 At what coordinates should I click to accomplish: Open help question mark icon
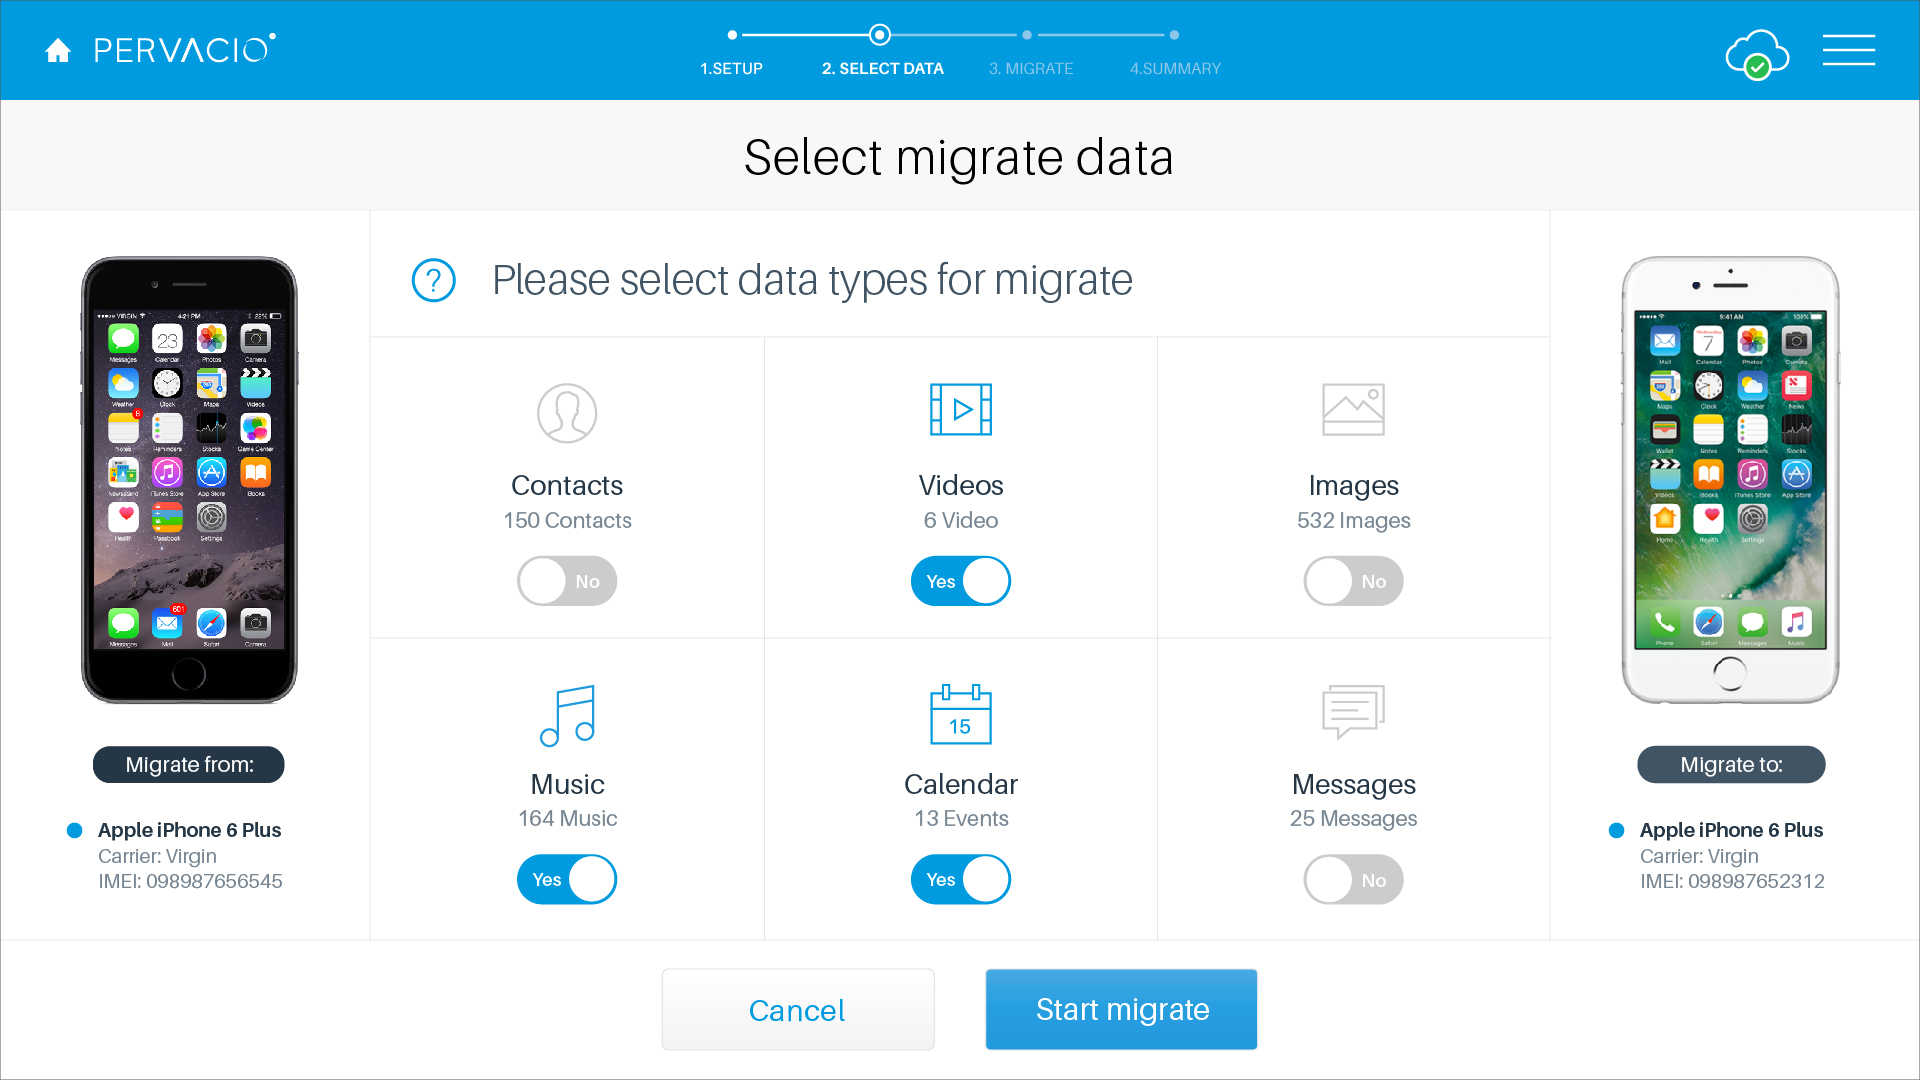[434, 280]
